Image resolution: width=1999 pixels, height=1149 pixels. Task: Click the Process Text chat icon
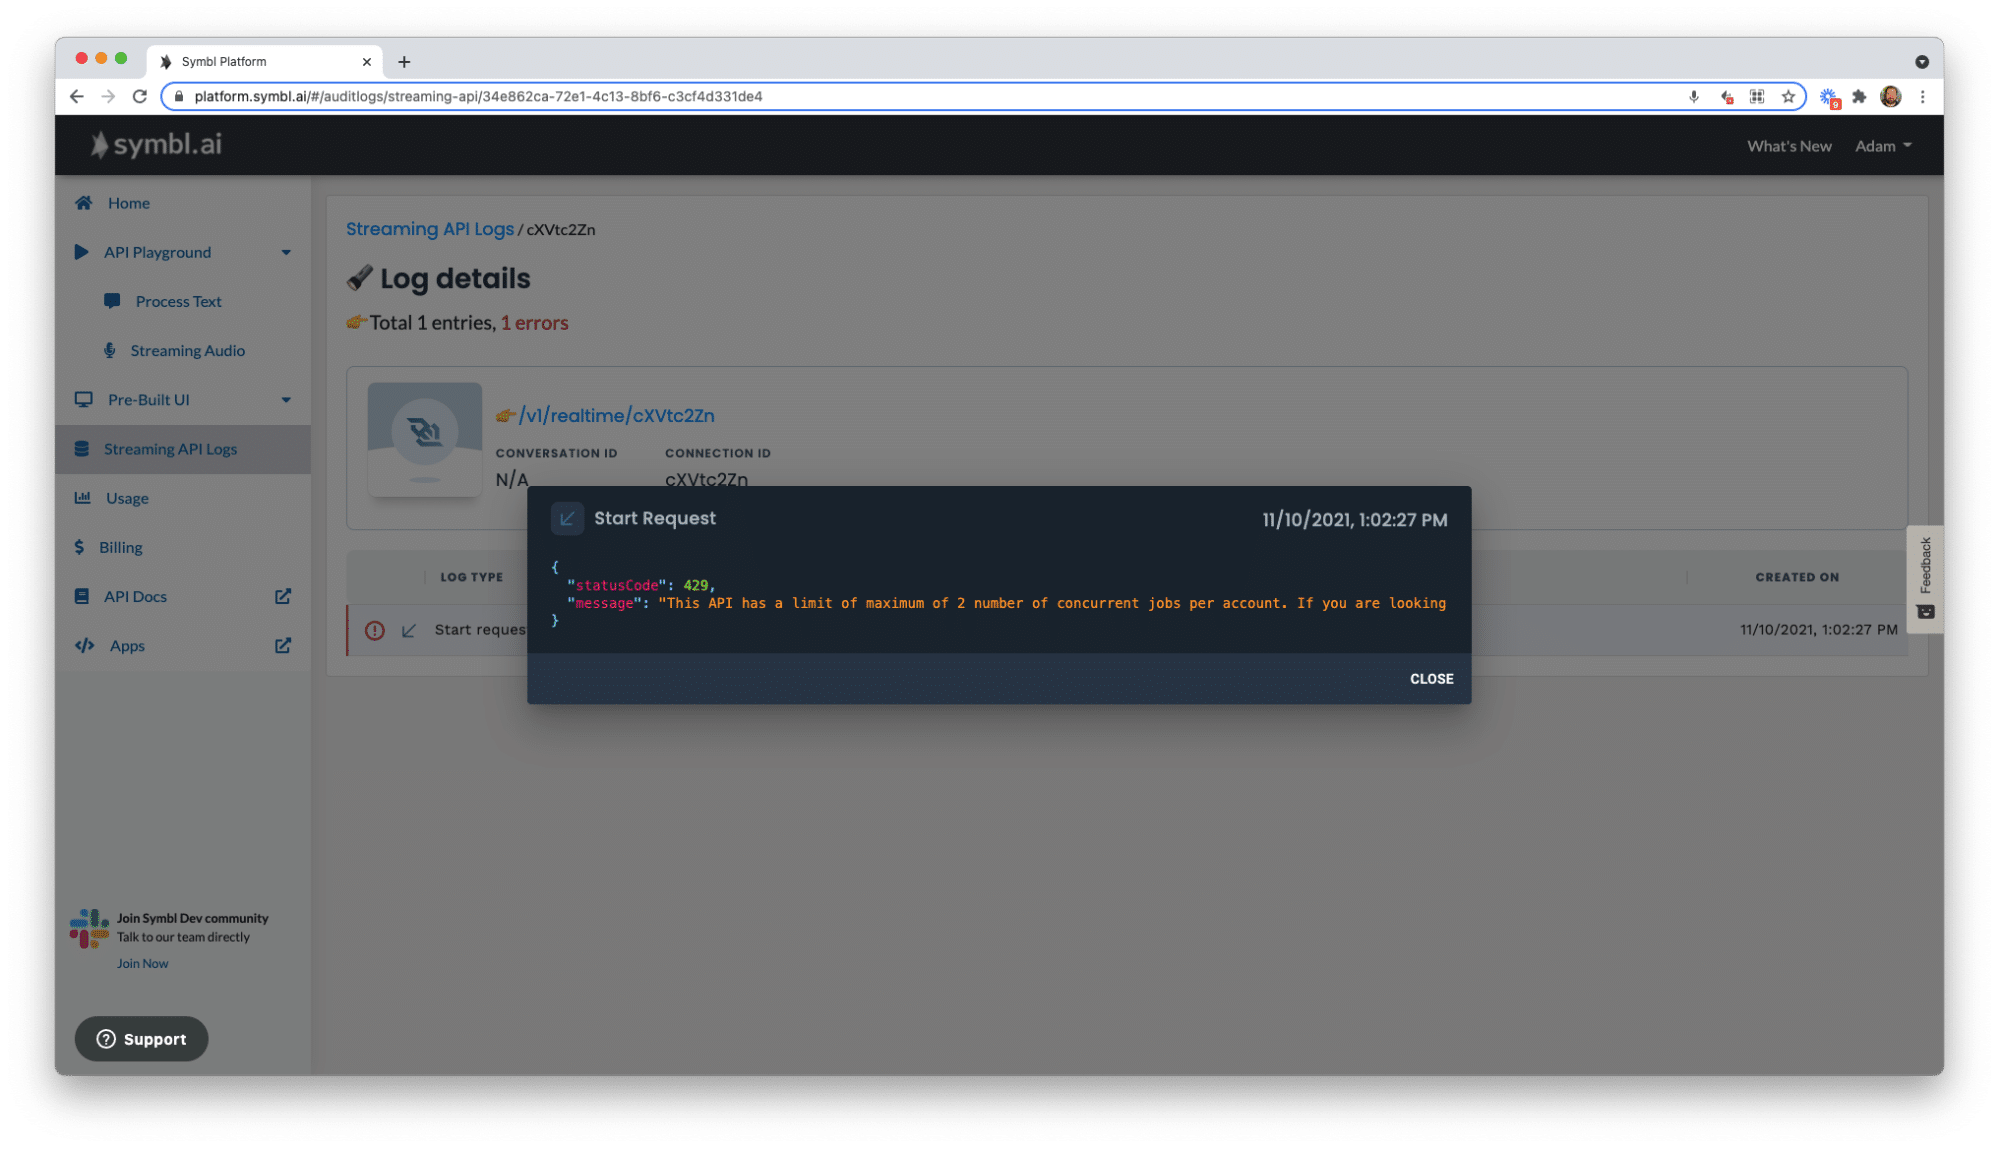click(112, 301)
